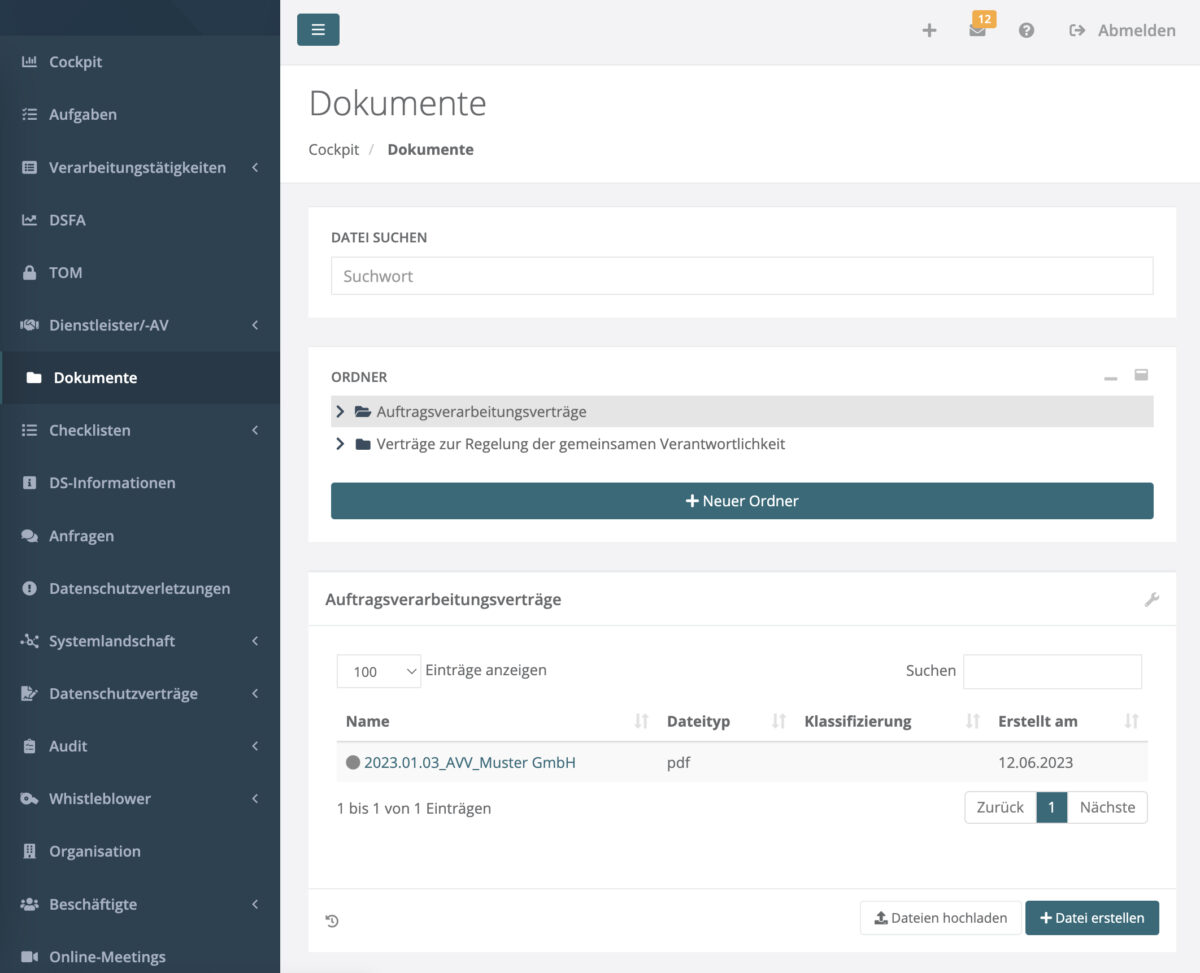
Task: Open the 100 entries per page dropdown
Action: coord(379,672)
